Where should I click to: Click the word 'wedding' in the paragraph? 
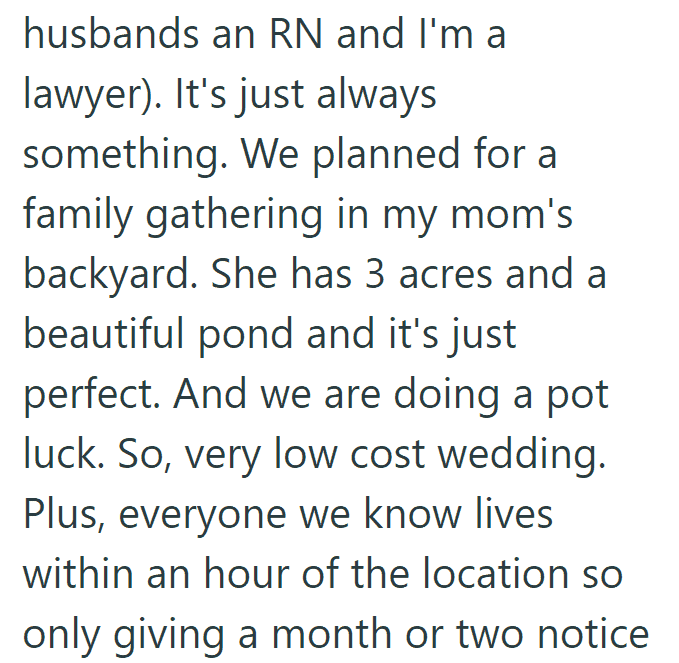click(521, 456)
